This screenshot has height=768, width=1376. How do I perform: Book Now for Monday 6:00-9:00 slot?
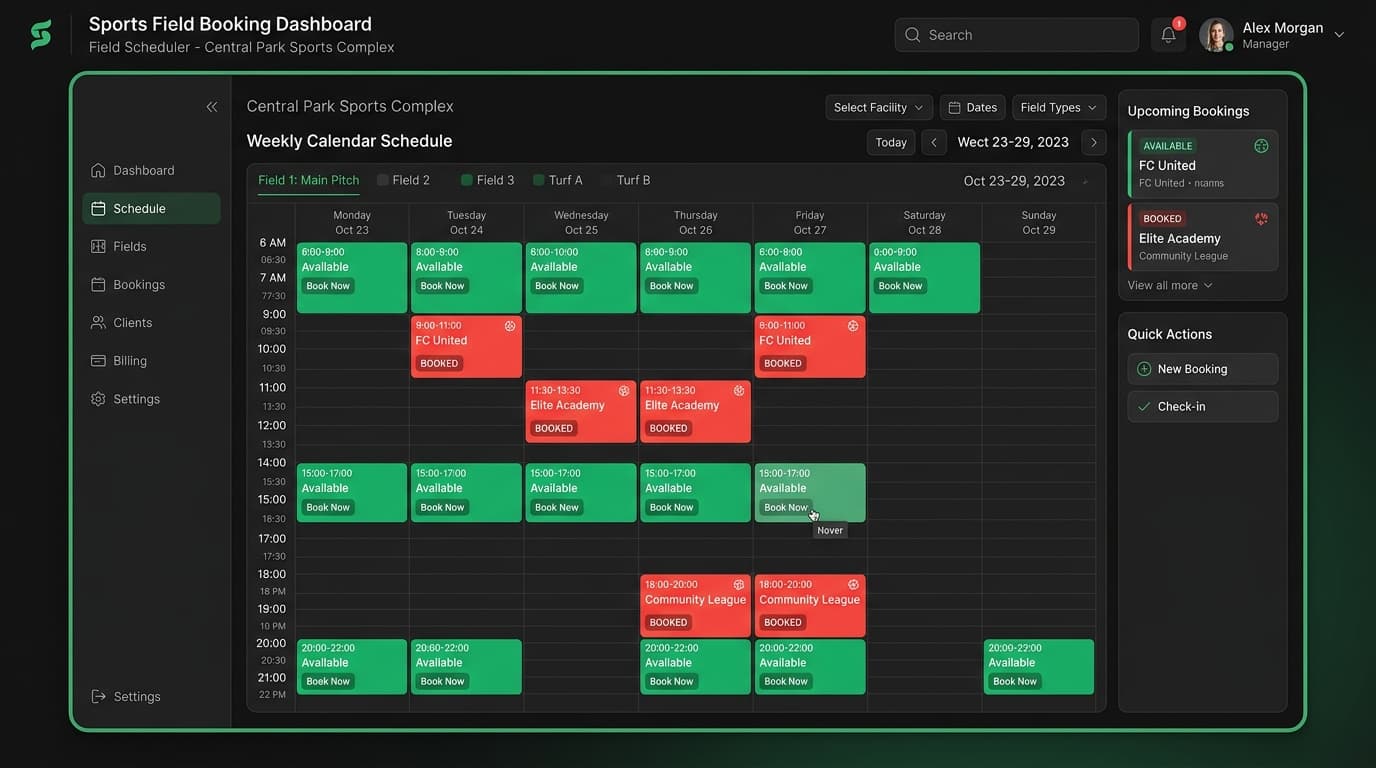[328, 286]
